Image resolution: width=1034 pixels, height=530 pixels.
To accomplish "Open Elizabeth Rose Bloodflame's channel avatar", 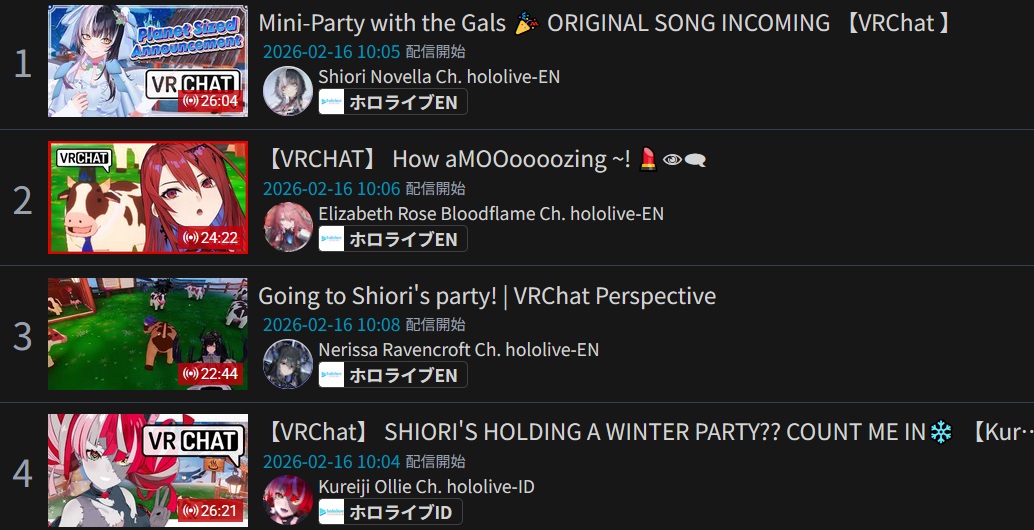I will coord(288,227).
